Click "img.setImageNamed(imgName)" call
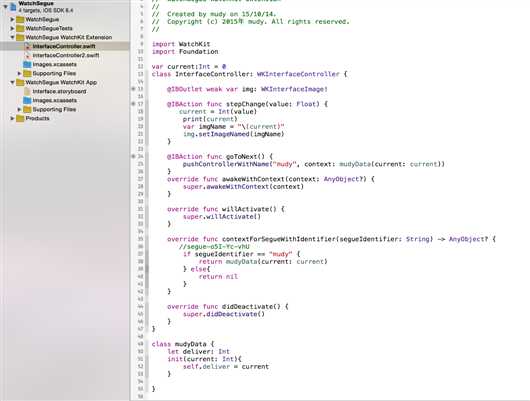The width and height of the screenshot is (530, 401). [234, 134]
